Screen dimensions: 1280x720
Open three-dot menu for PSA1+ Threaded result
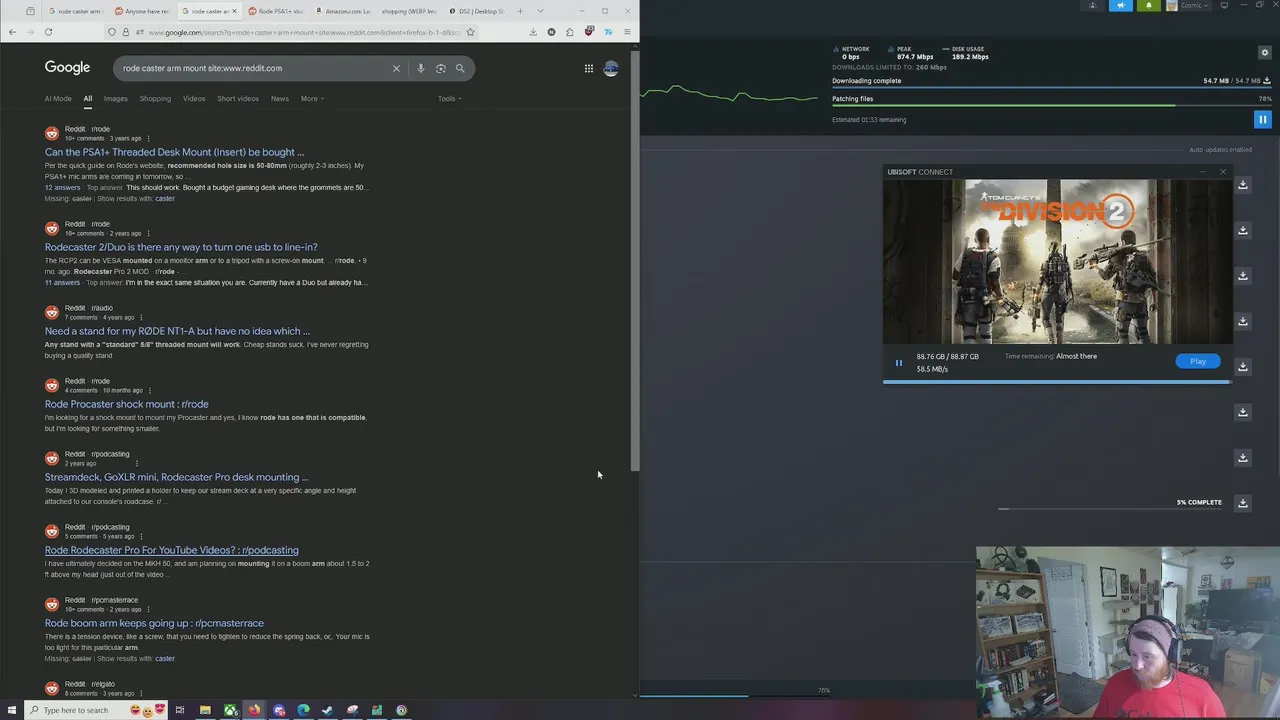(148, 138)
